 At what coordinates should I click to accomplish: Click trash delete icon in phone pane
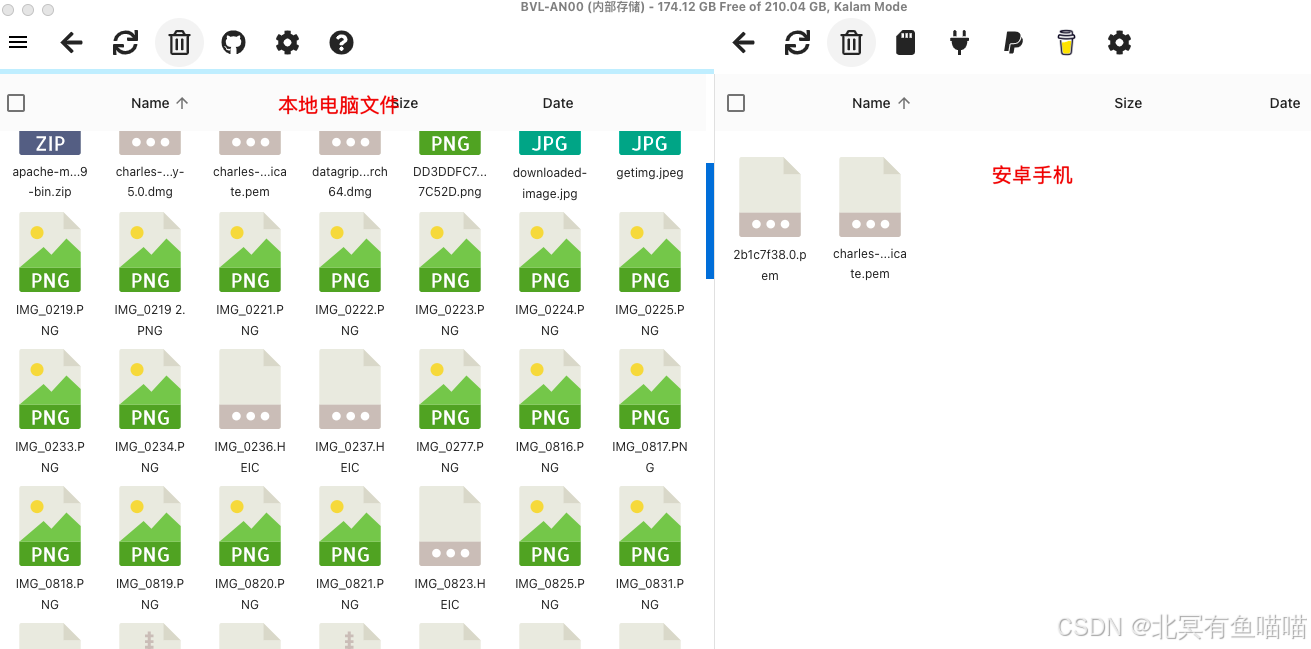click(x=851, y=43)
